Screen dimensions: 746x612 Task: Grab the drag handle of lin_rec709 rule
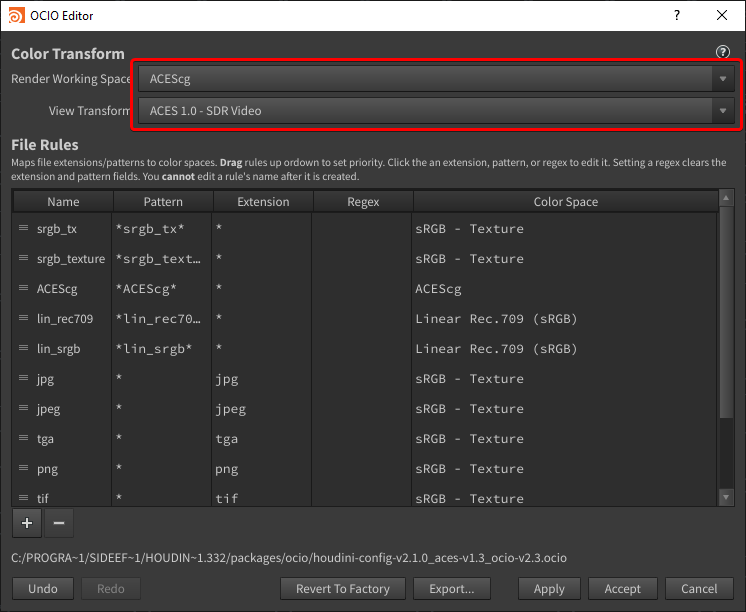23,318
